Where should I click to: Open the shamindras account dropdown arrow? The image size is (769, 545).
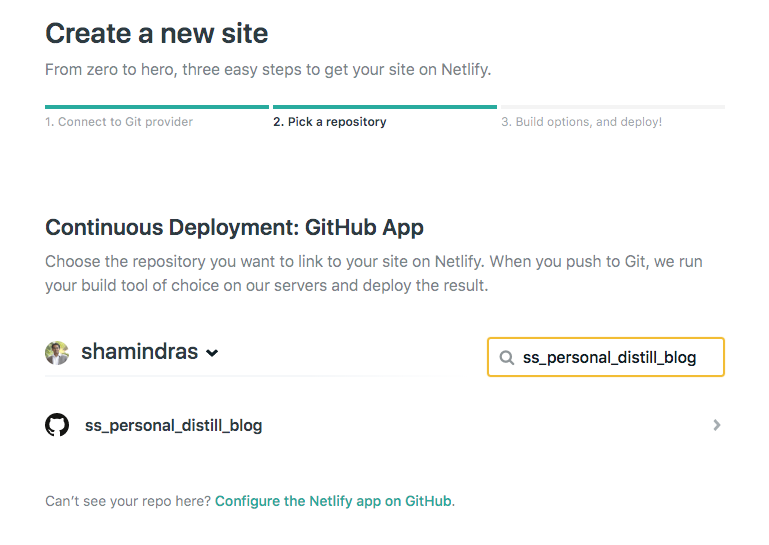(x=212, y=353)
